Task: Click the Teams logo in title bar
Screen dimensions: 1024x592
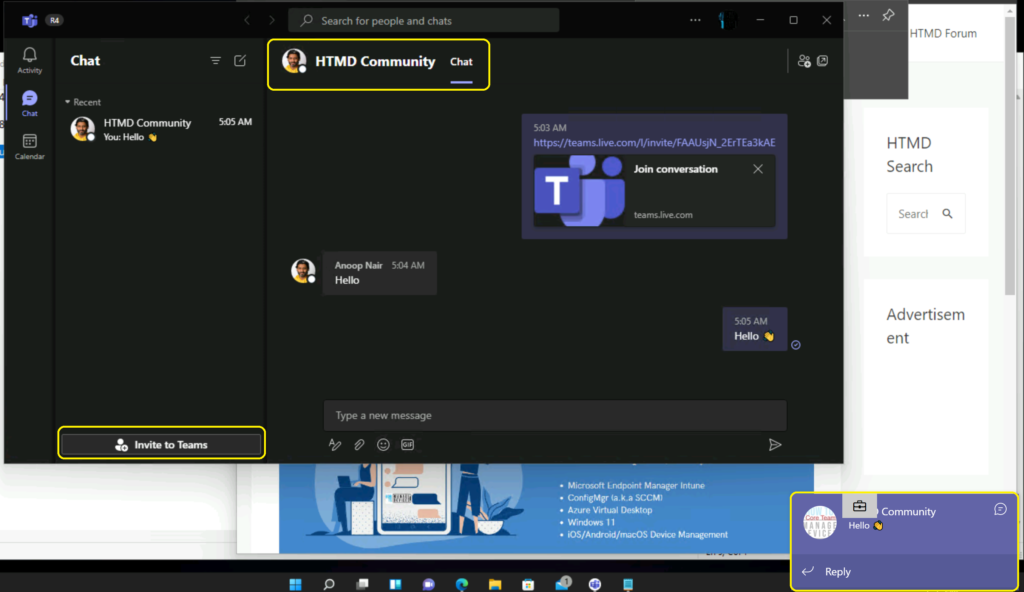Action: click(x=29, y=20)
